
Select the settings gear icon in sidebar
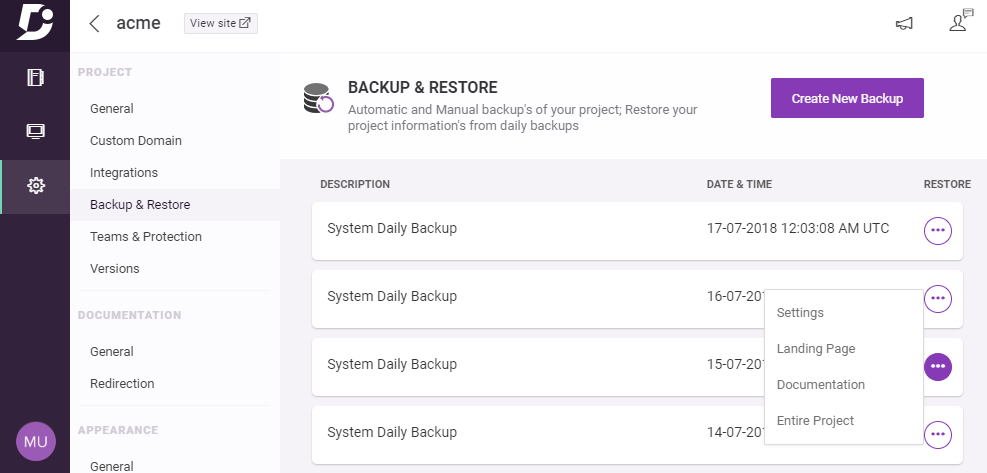tap(35, 185)
